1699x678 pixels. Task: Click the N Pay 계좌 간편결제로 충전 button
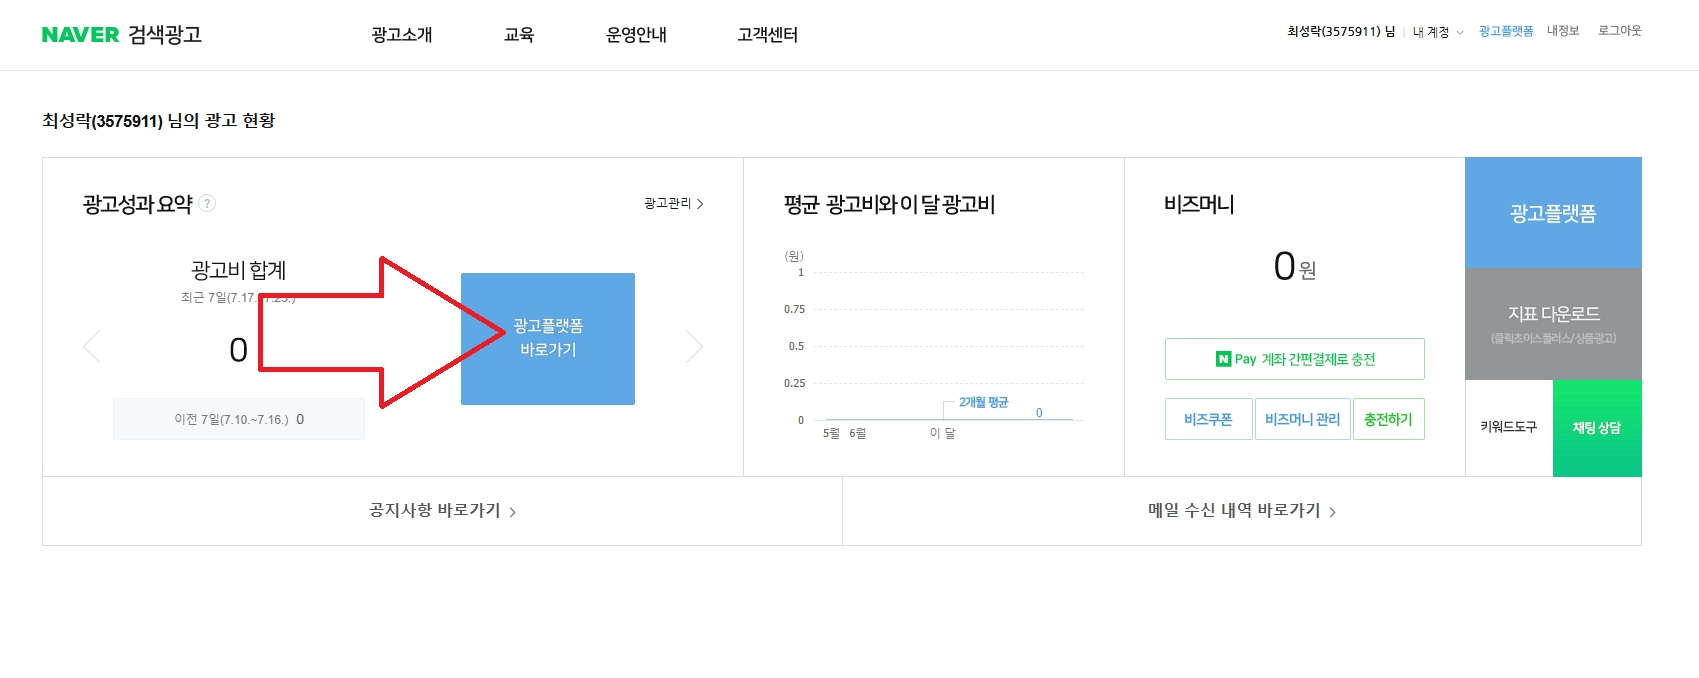1295,359
